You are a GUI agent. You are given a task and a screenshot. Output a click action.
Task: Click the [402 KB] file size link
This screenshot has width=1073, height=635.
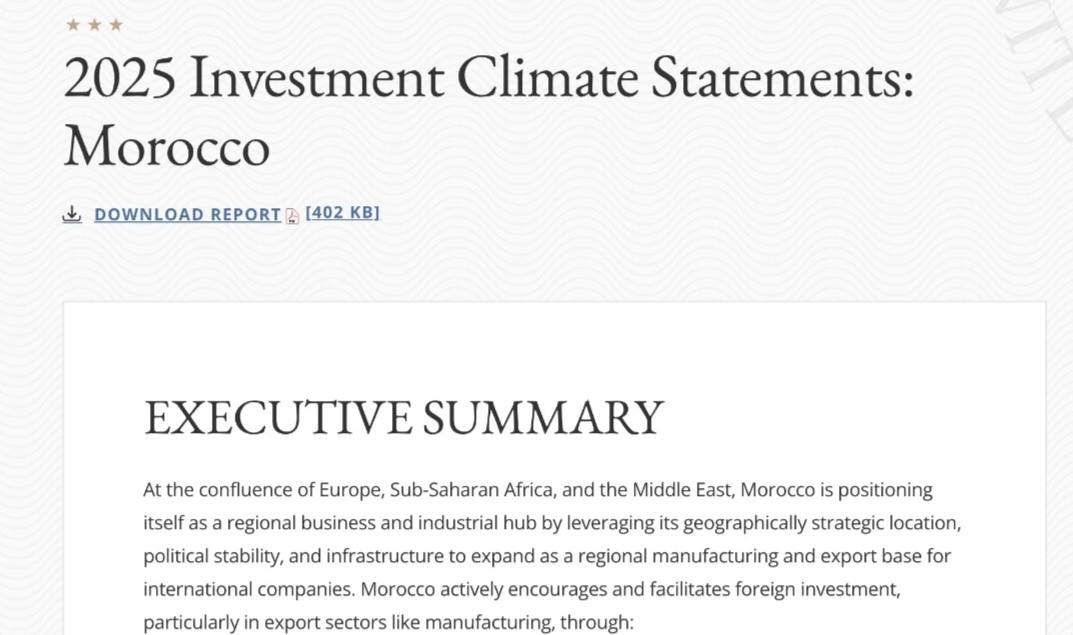tap(342, 212)
